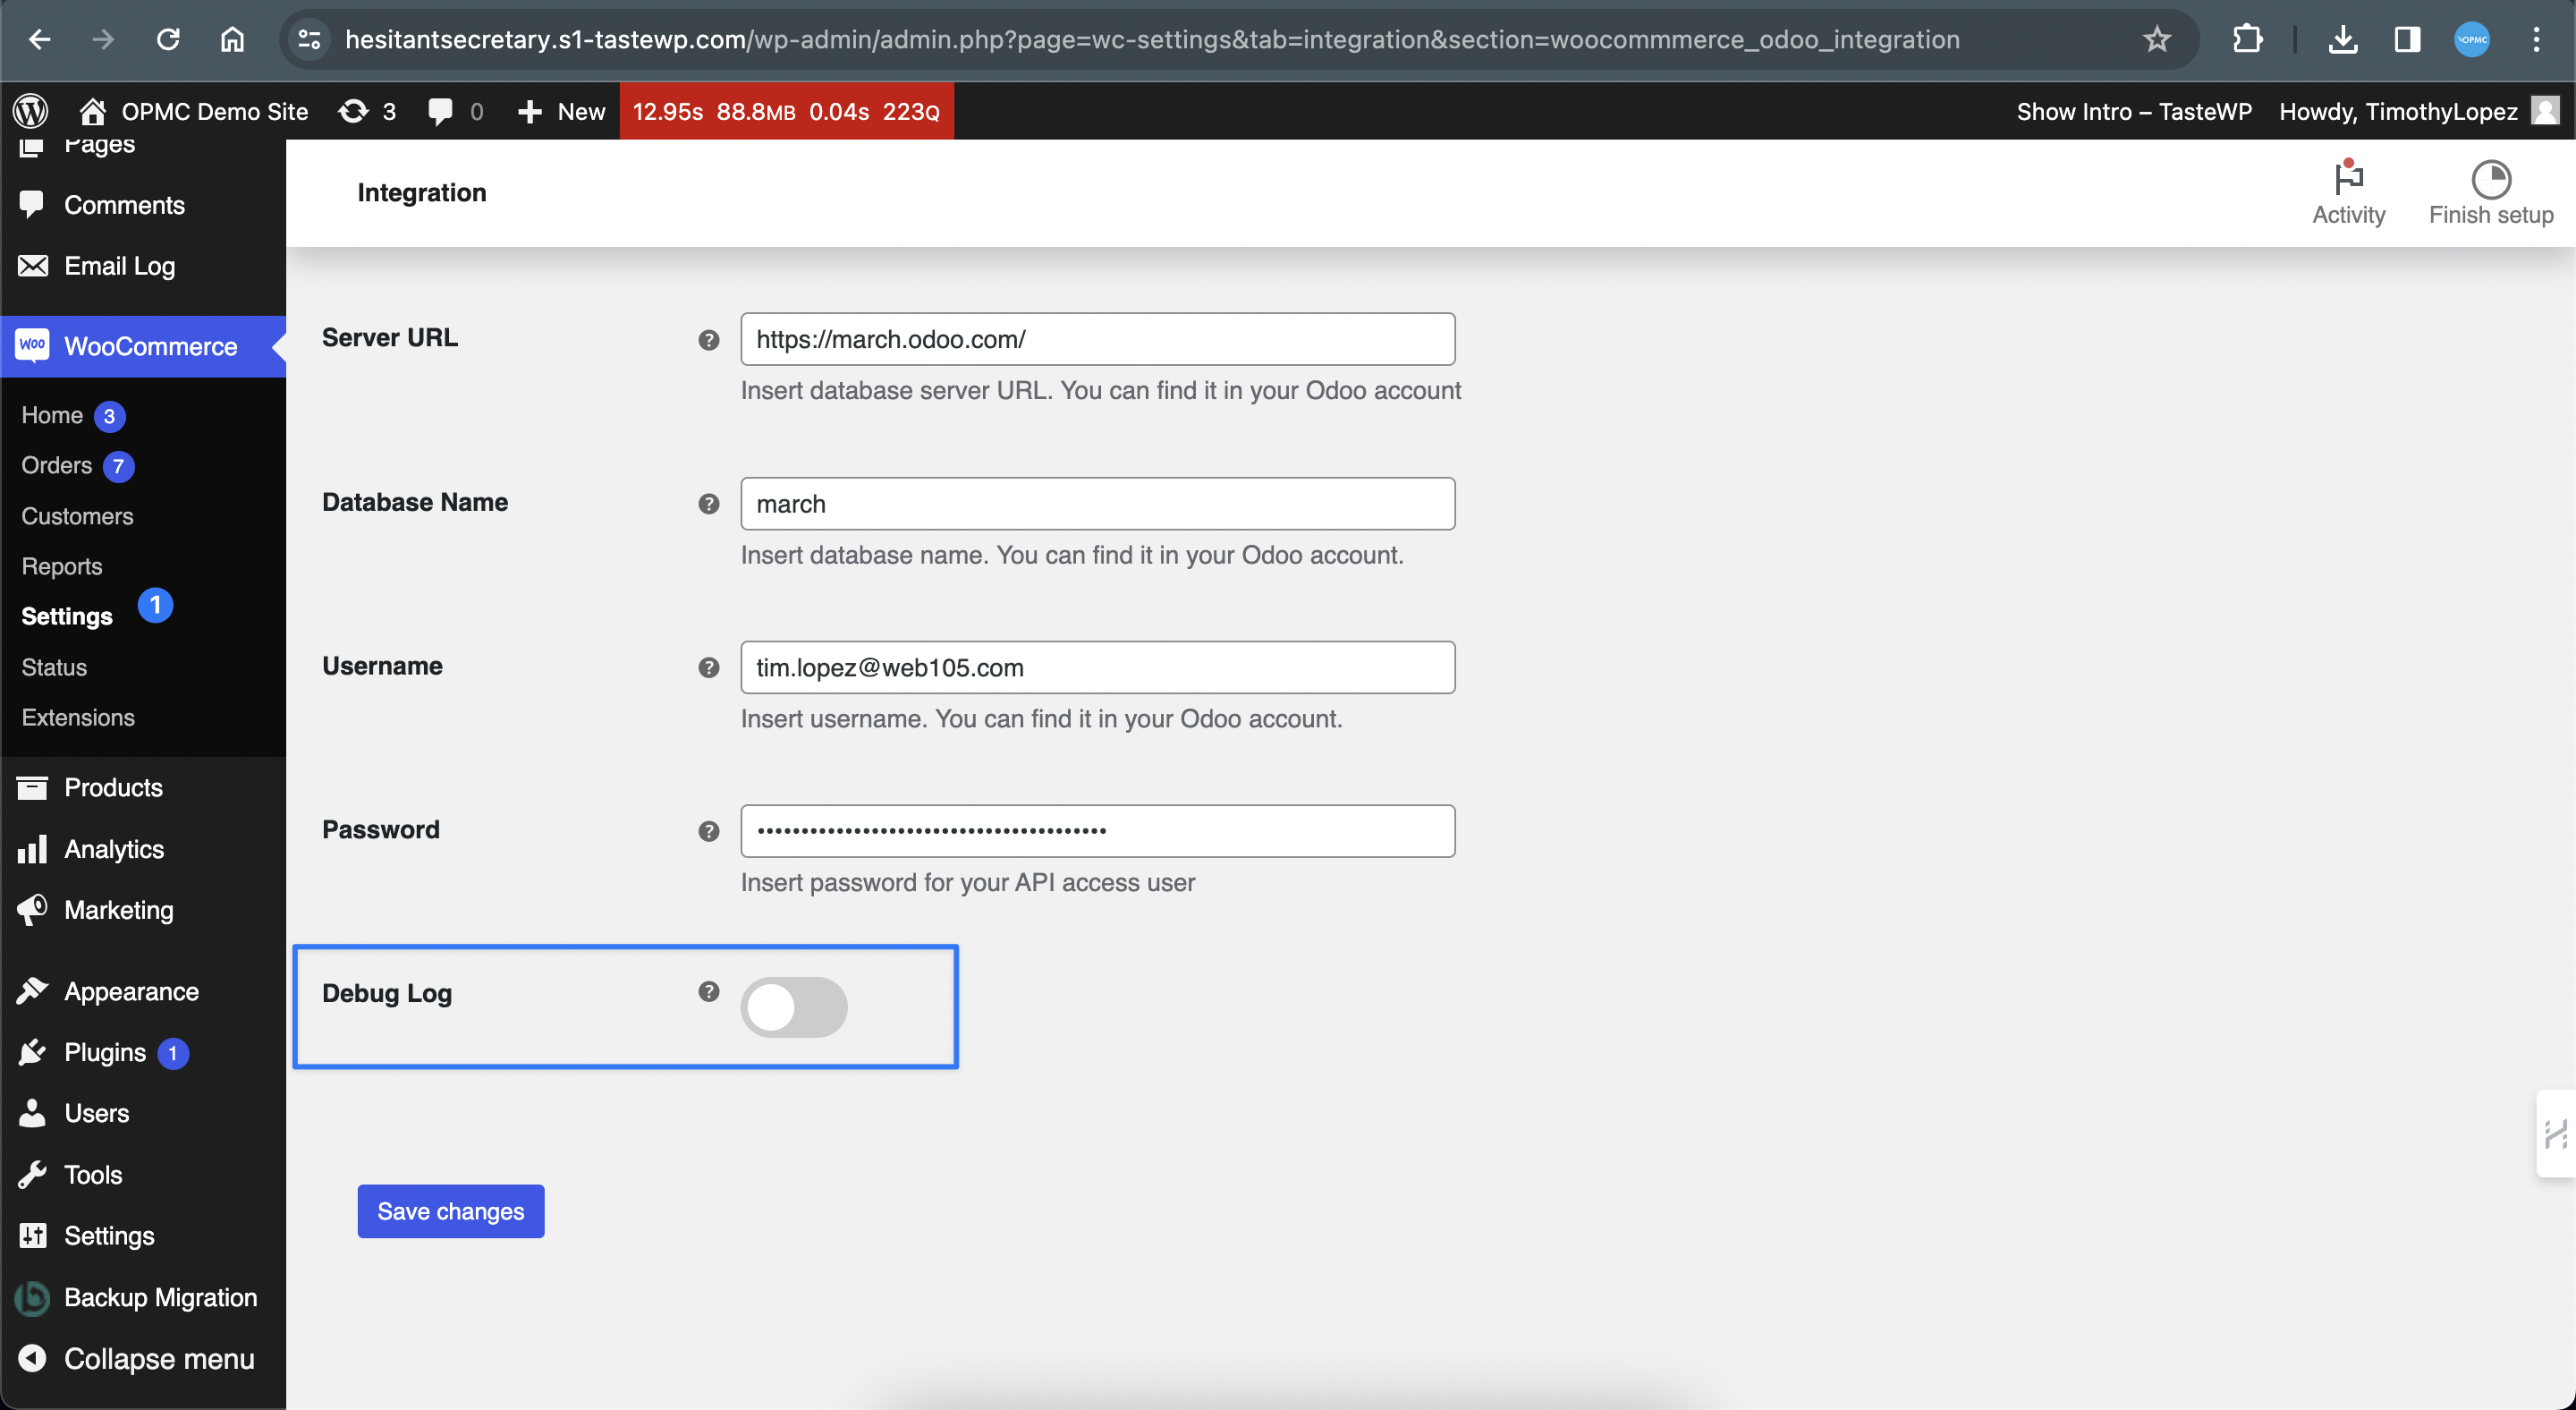The image size is (2576, 1410).
Task: Open Marketing in sidebar
Action: pos(143,910)
